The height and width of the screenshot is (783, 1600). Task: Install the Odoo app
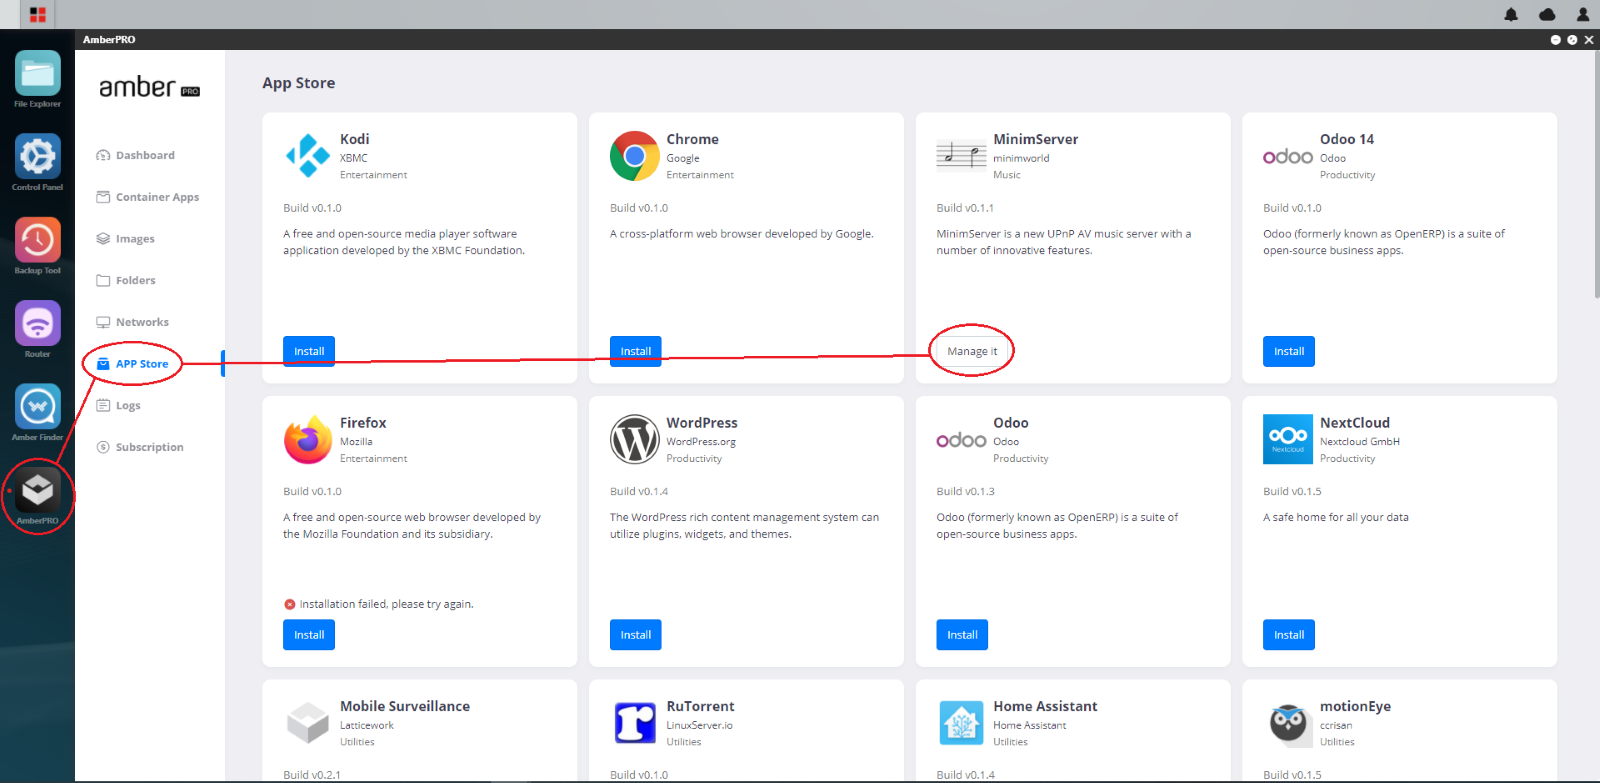(962, 635)
